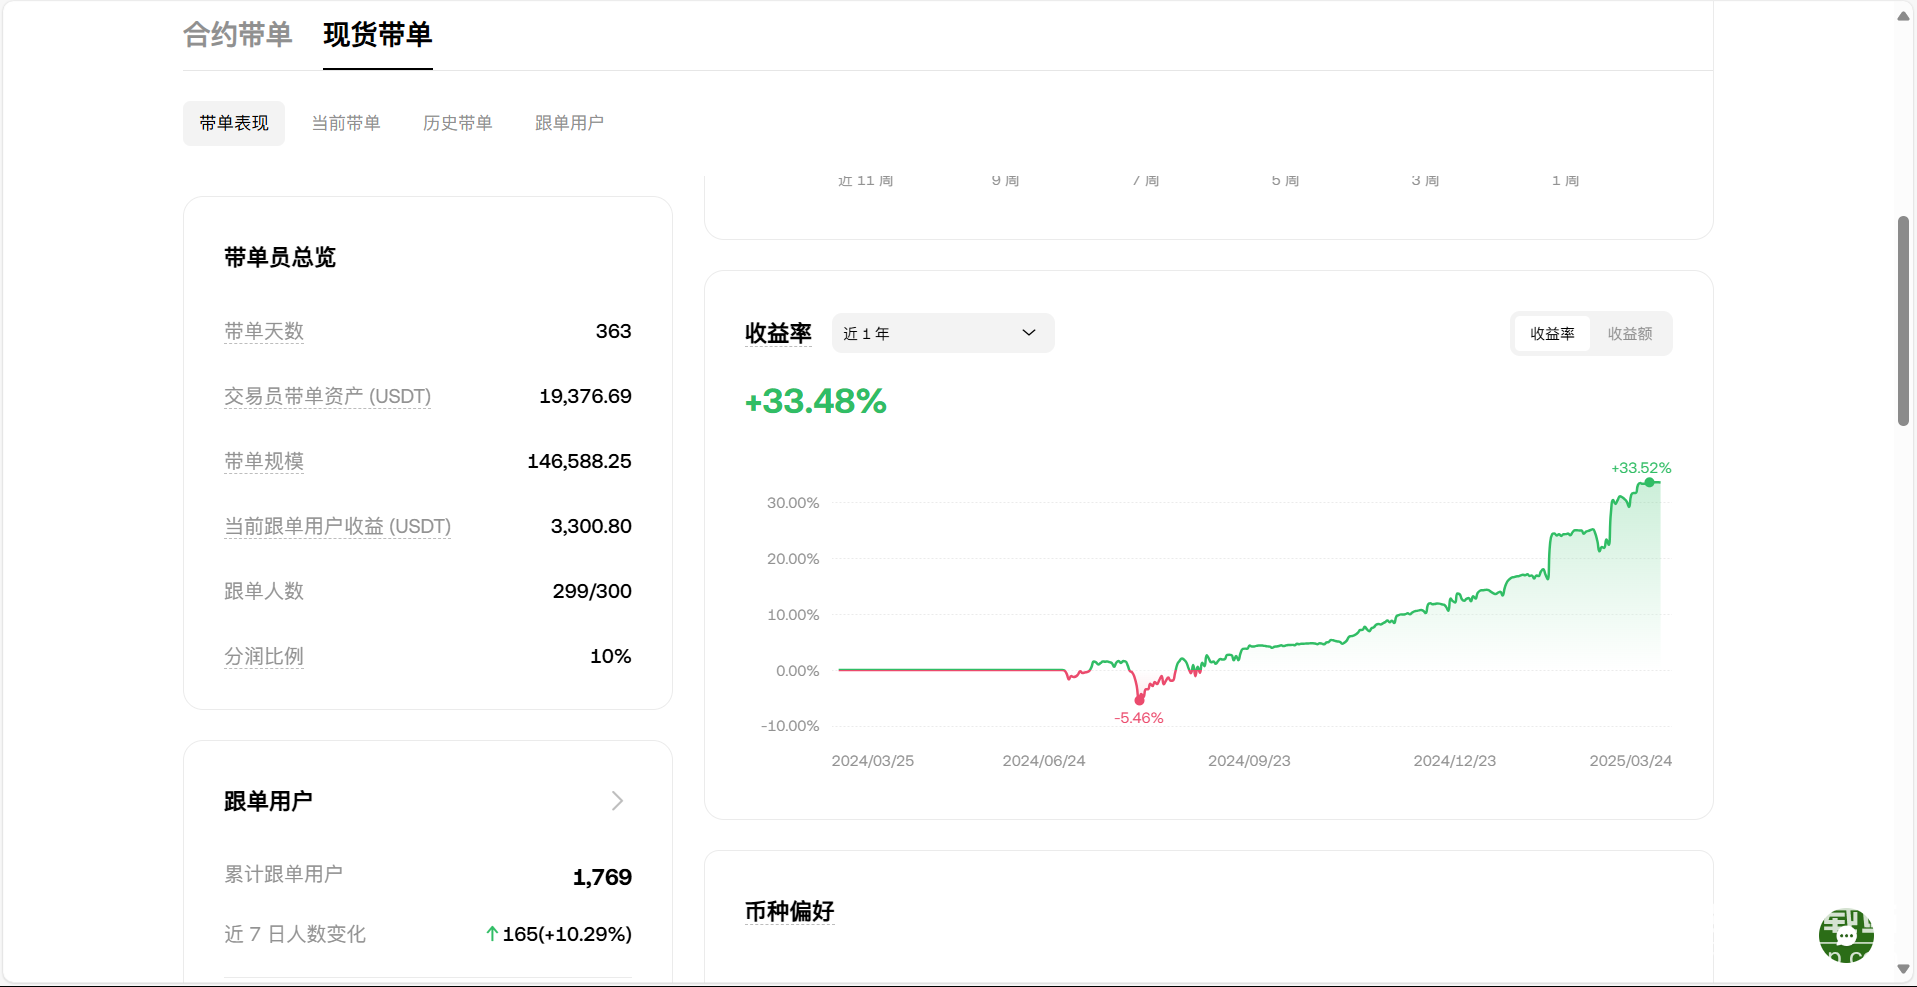Screen dimensions: 1917x987
Task: Click scrollbar down arrow
Action: point(1903,969)
